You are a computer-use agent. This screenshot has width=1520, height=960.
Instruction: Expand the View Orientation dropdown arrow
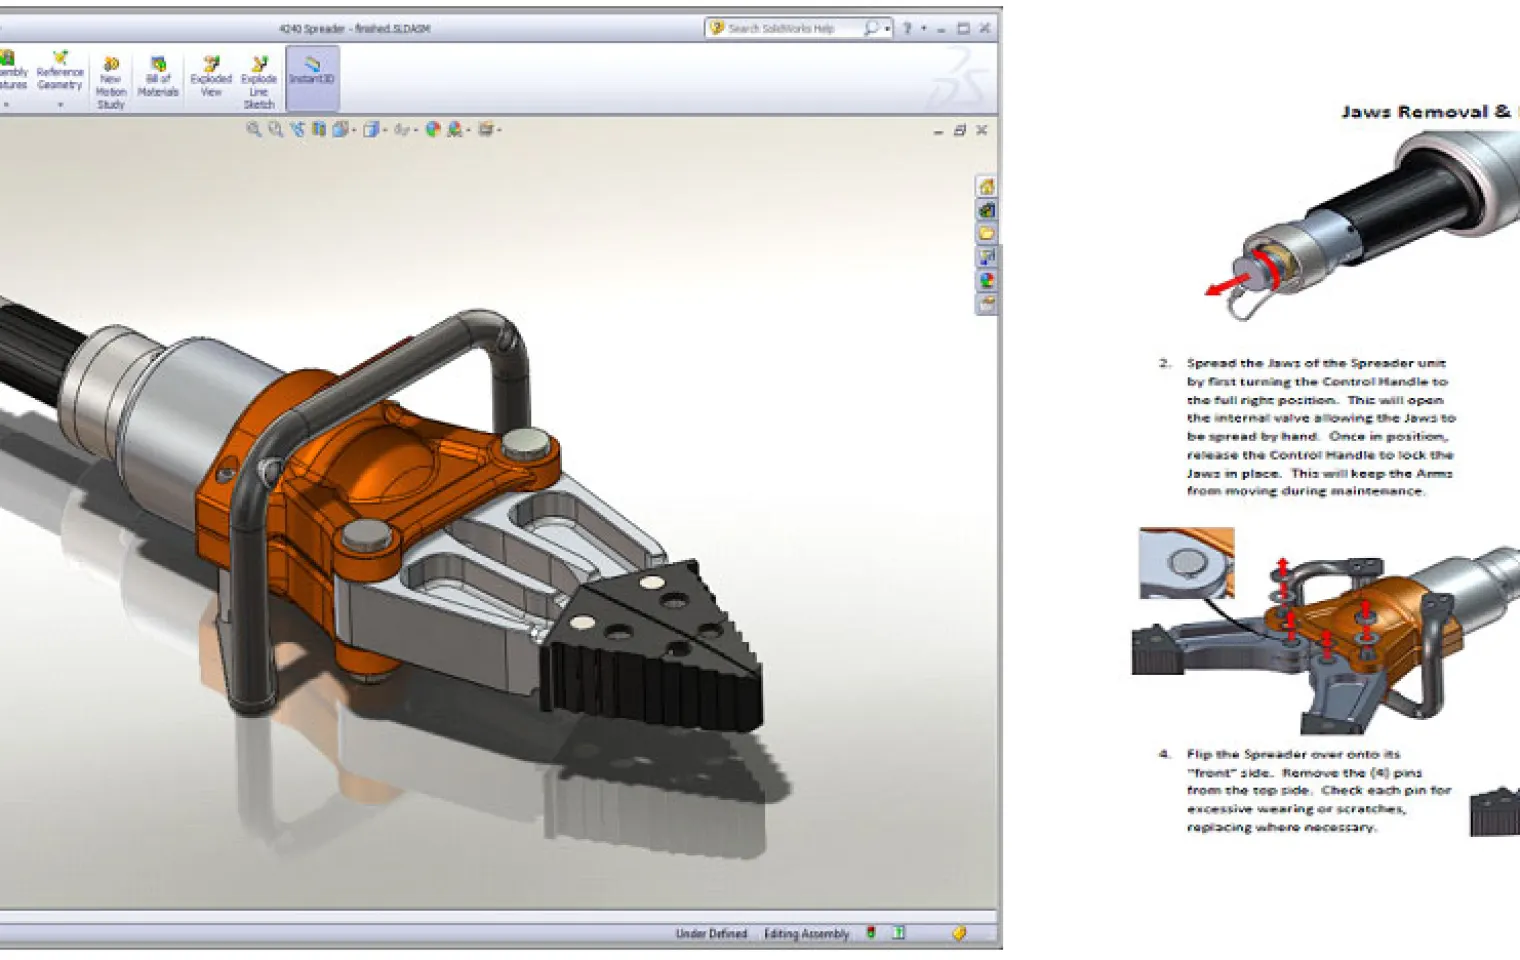pyautogui.click(x=353, y=130)
